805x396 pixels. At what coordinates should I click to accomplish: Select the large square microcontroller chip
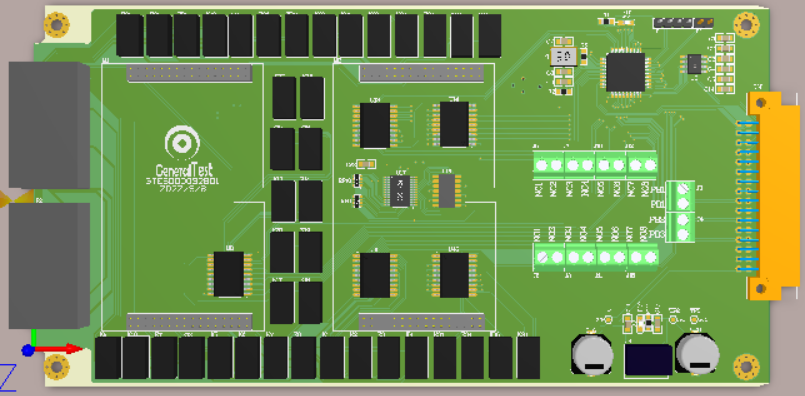[625, 72]
